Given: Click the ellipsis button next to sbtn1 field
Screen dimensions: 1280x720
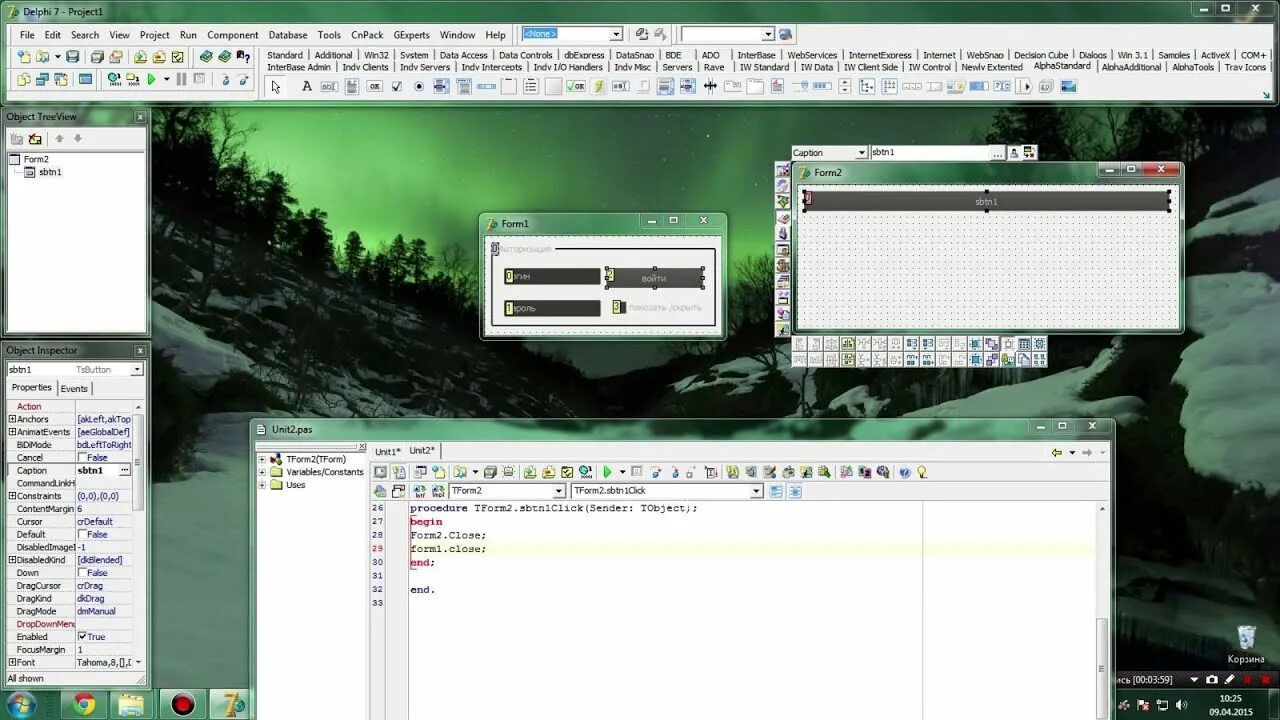Looking at the screenshot, I should (997, 153).
